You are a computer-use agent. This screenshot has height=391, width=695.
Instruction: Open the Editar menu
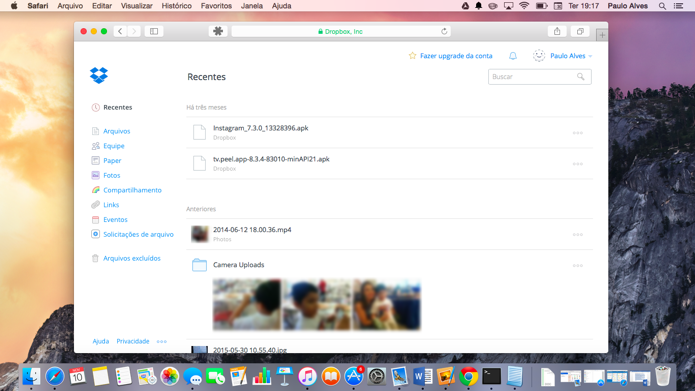pos(102,6)
